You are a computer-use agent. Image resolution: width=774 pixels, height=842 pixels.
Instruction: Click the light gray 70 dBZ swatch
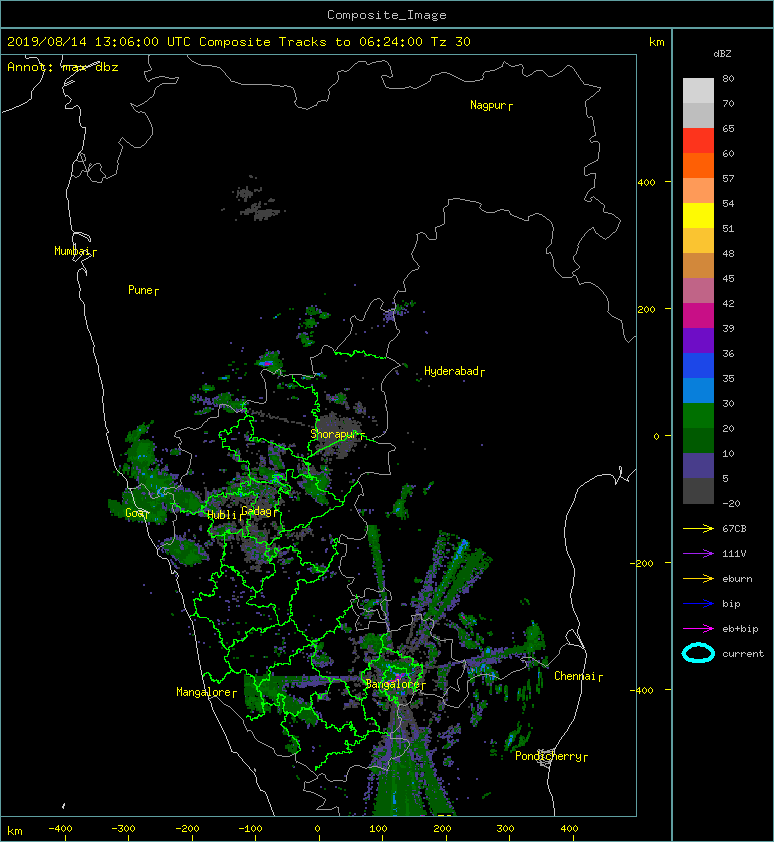[x=698, y=115]
